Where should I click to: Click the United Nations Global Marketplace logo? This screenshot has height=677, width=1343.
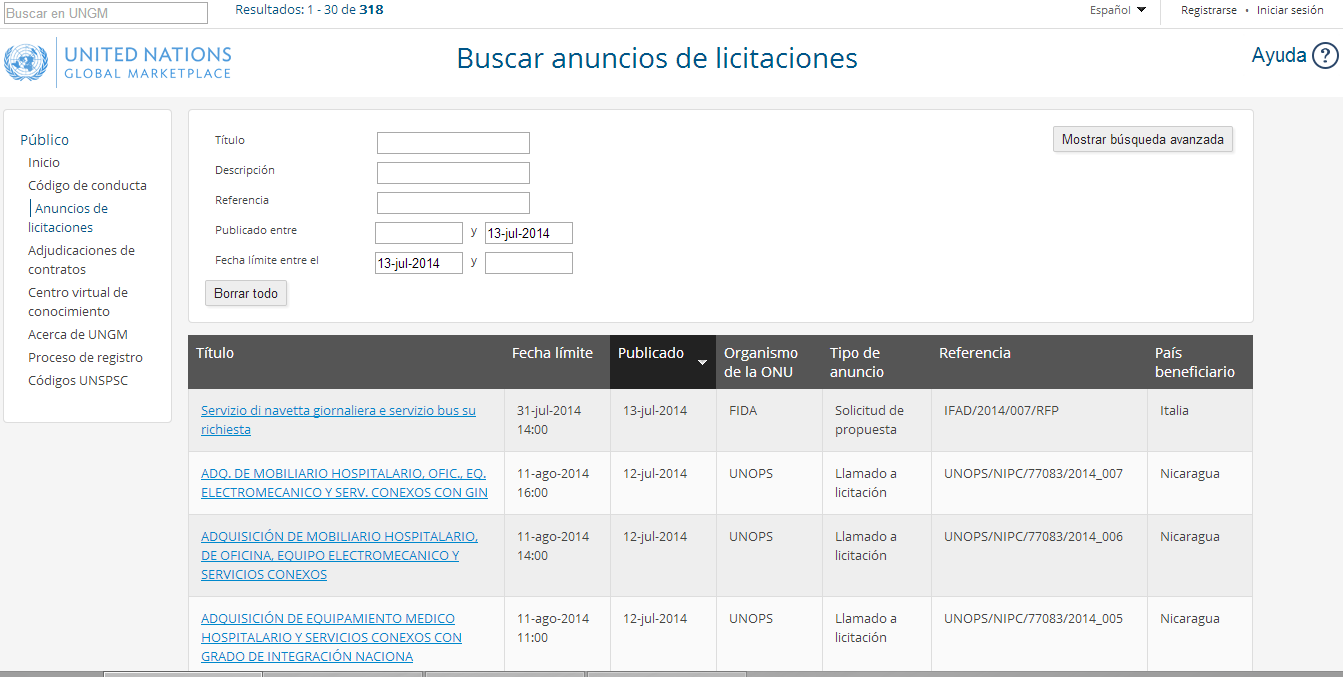tap(118, 62)
